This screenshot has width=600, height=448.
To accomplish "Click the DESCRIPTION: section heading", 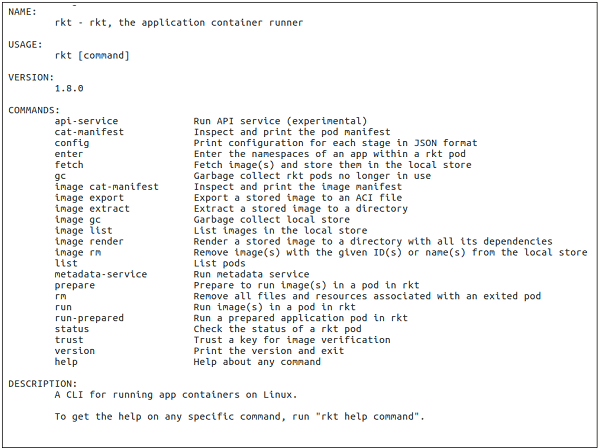I will 43,383.
